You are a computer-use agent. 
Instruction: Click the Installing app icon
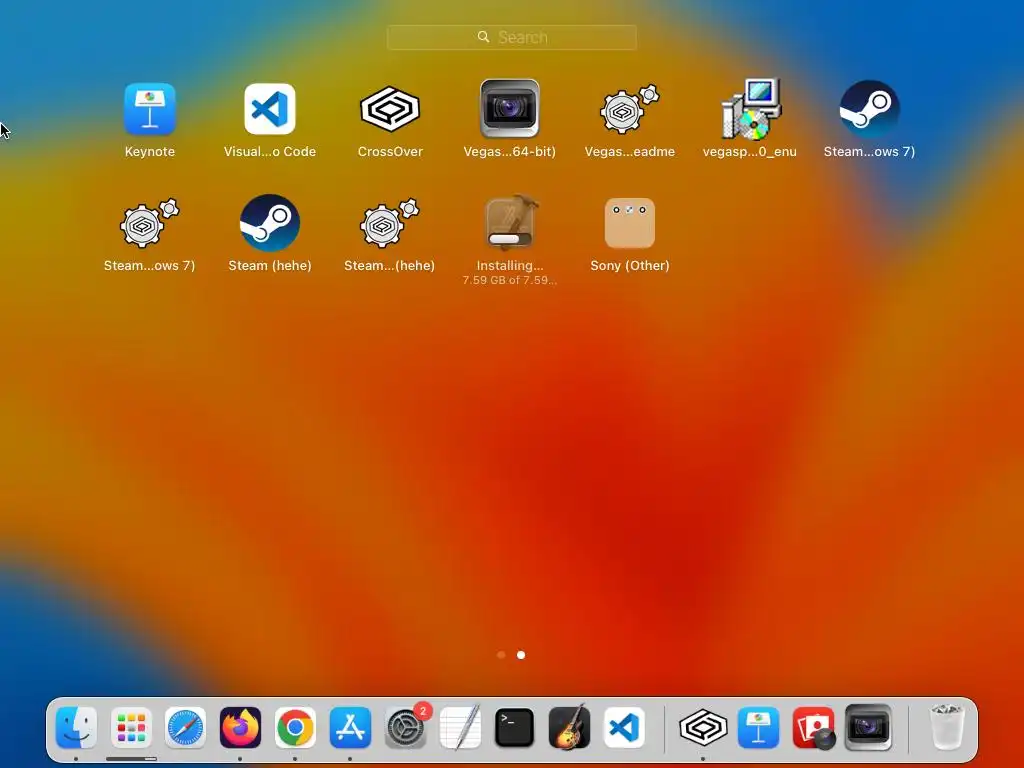click(510, 223)
